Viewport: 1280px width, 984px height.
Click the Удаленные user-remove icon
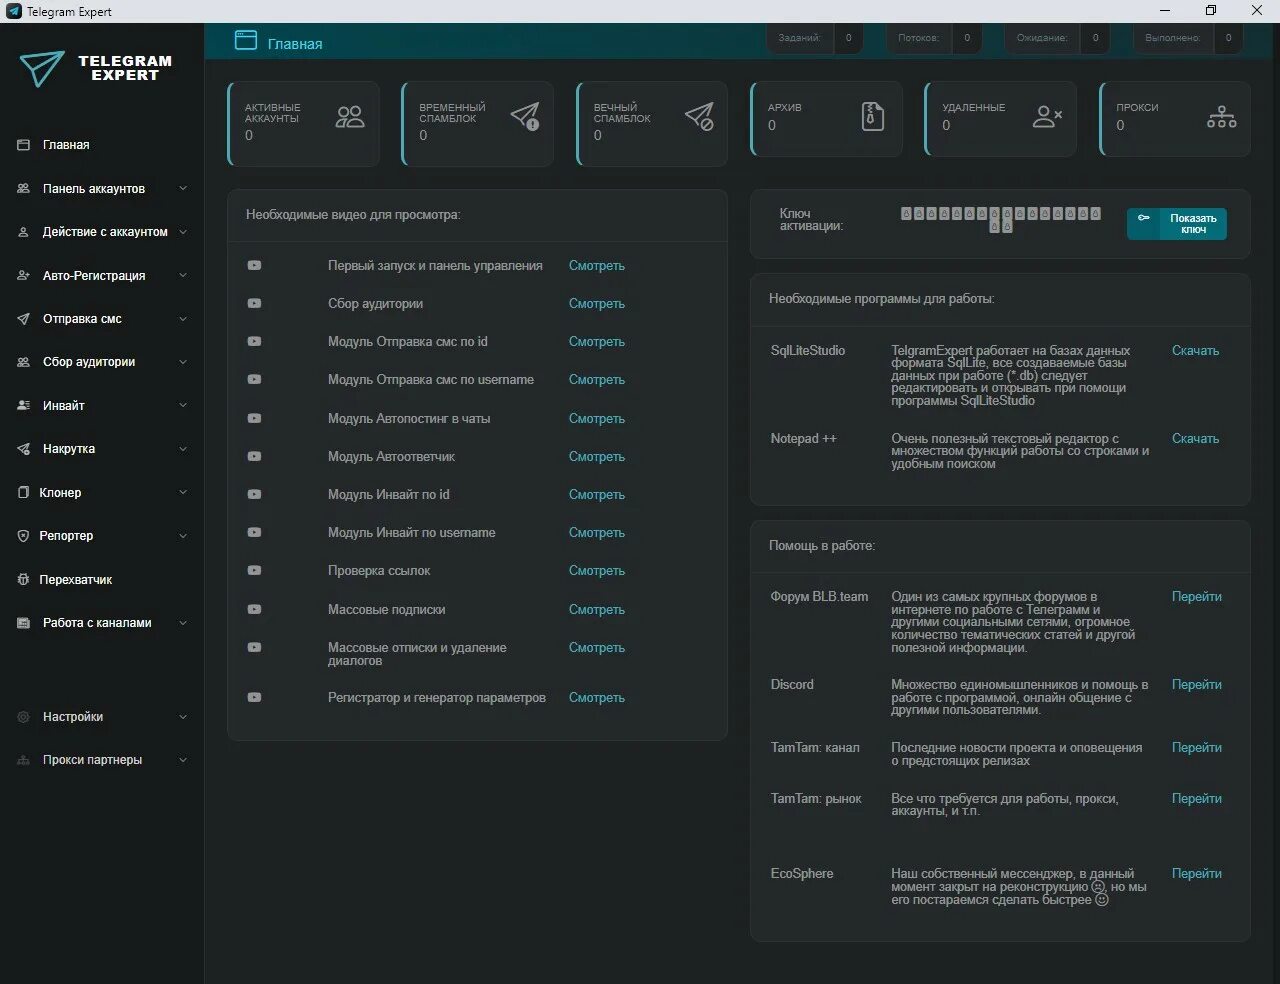click(x=1047, y=117)
